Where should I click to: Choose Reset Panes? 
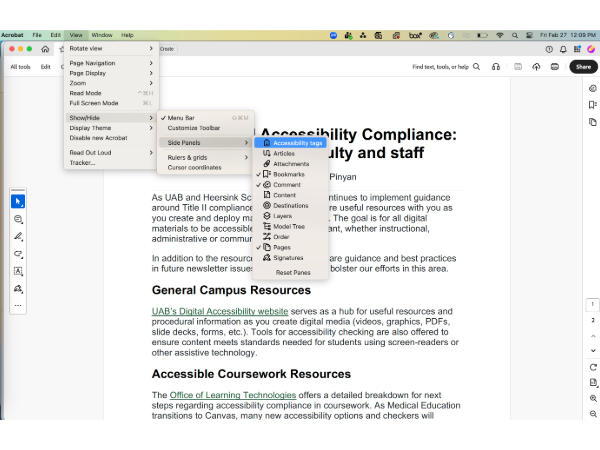click(x=293, y=272)
